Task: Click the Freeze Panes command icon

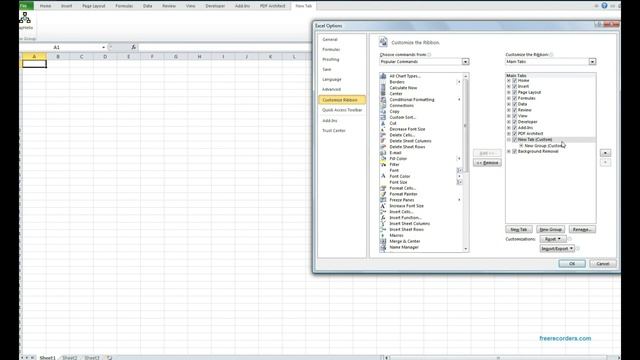Action: pos(383,200)
